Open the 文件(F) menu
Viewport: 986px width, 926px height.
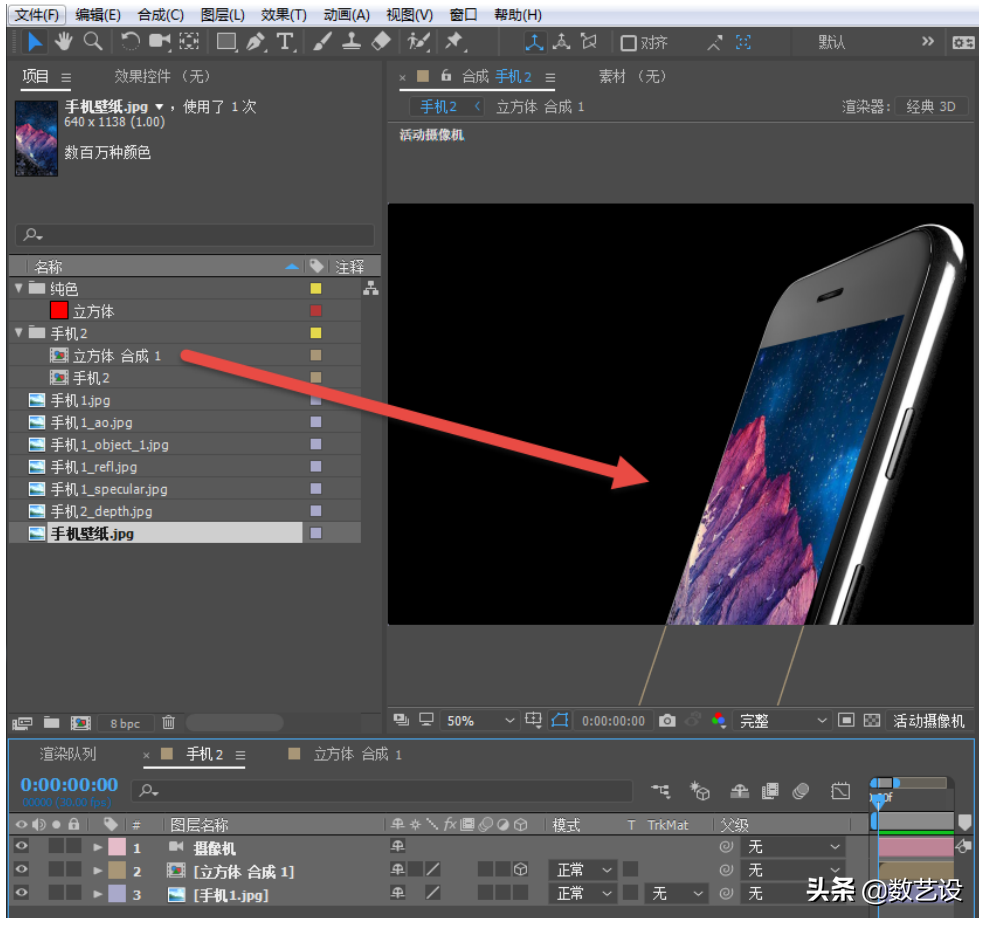click(36, 14)
